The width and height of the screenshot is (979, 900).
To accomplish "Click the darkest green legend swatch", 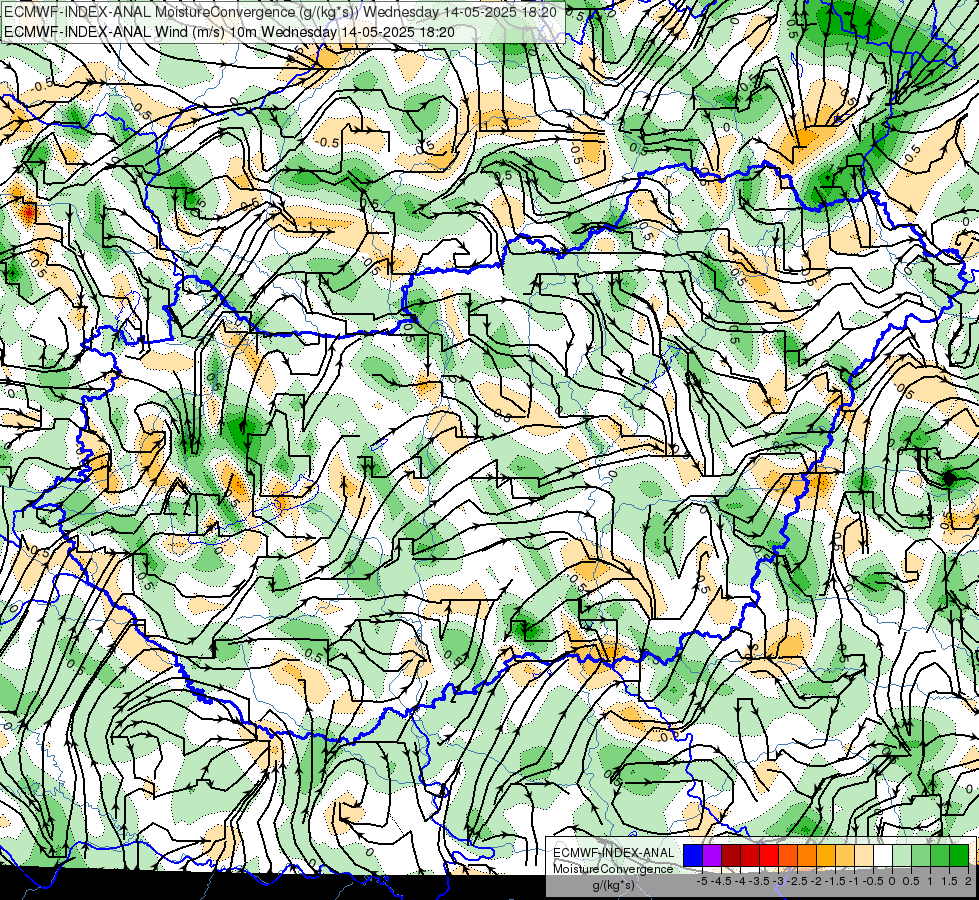I will 959,855.
